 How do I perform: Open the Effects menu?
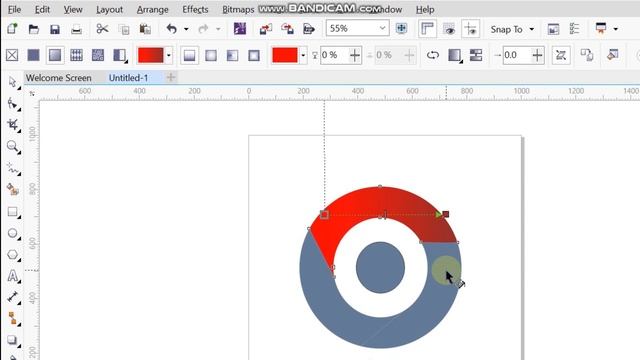195,9
